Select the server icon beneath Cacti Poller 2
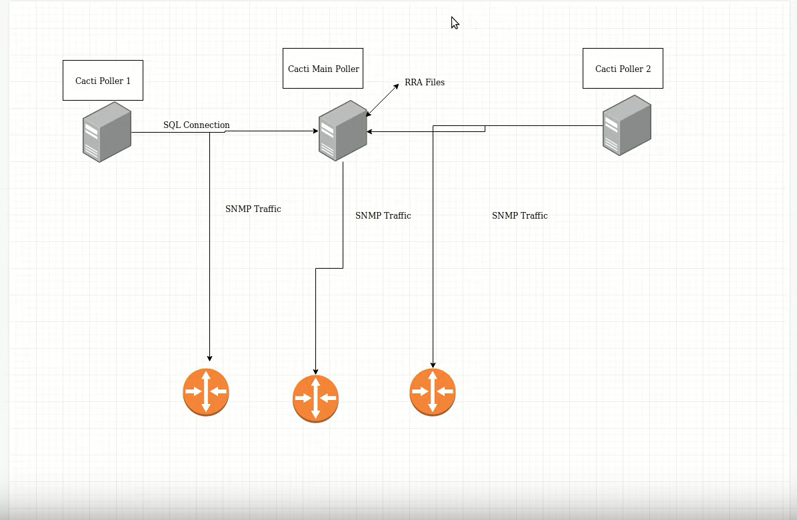The height and width of the screenshot is (520, 797). coord(627,125)
